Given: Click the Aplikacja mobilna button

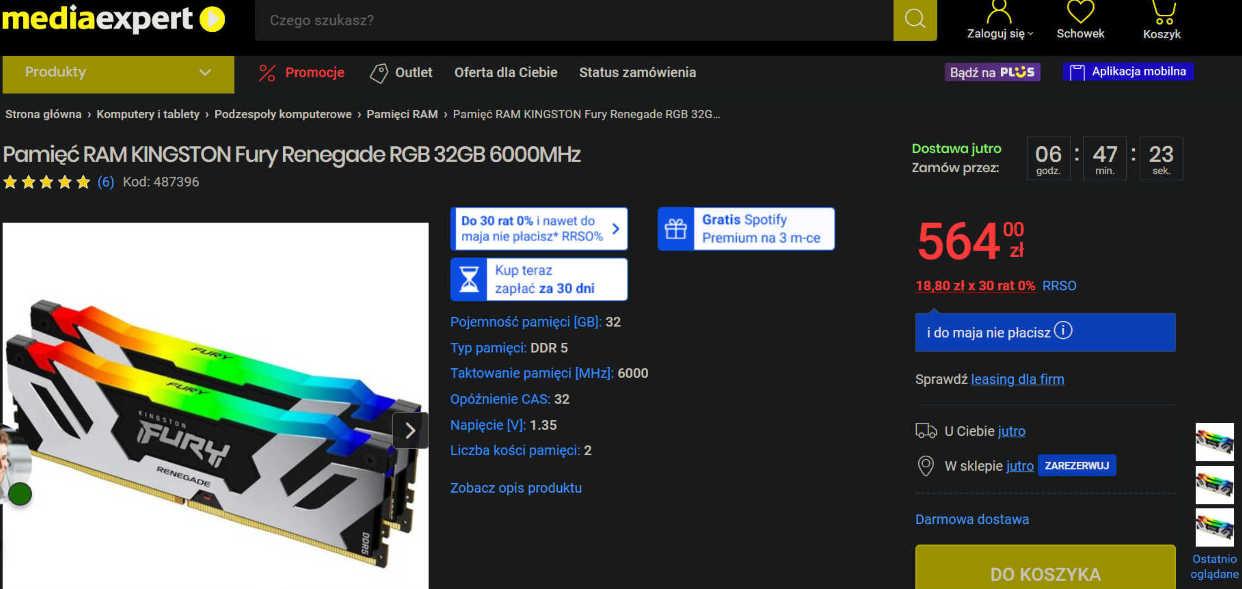Looking at the screenshot, I should coord(1128,72).
